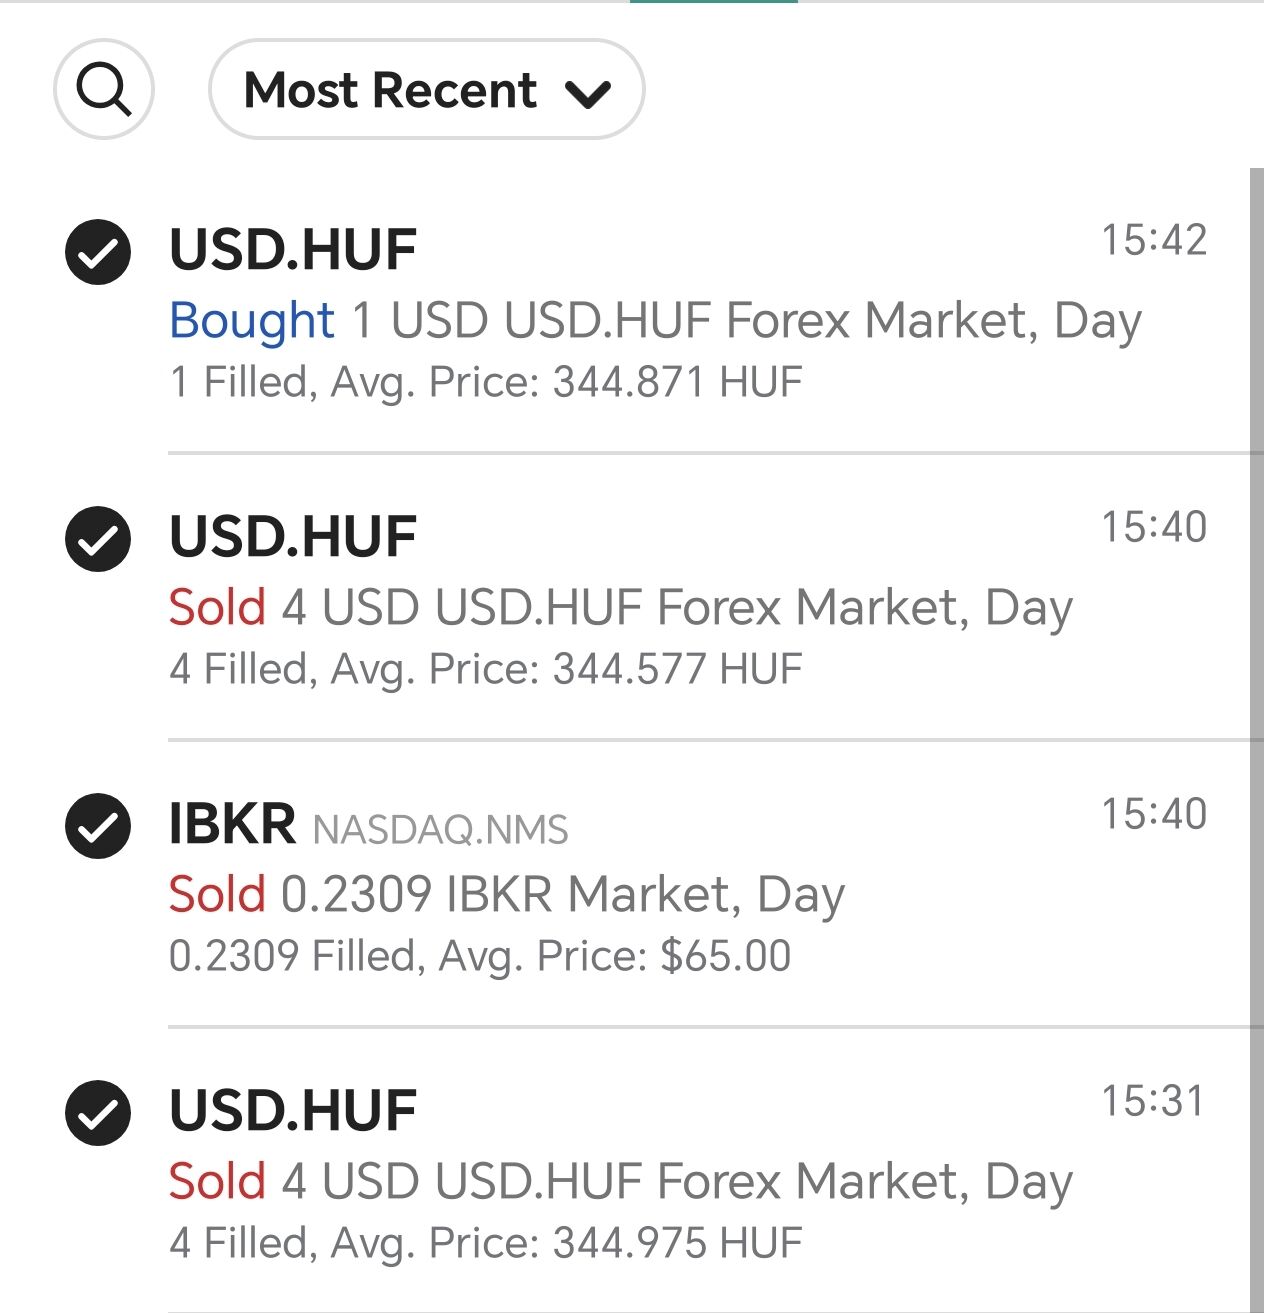Screen dimensions: 1264x1313
Task: Tap filled checkmark icon of 15:31 USD.HUF order
Action: [x=98, y=1113]
